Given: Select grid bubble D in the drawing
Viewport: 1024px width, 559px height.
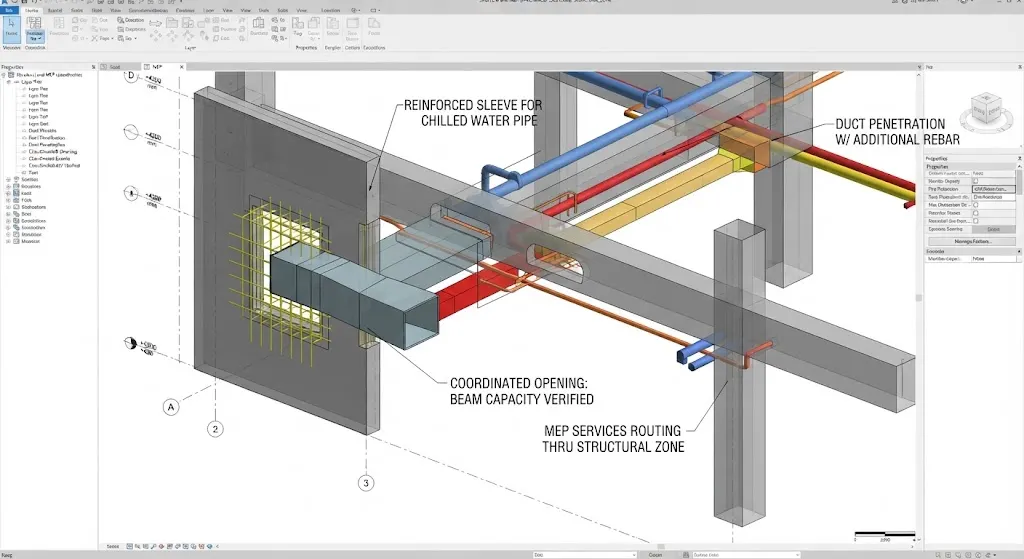Looking at the screenshot, I should (x=131, y=76).
